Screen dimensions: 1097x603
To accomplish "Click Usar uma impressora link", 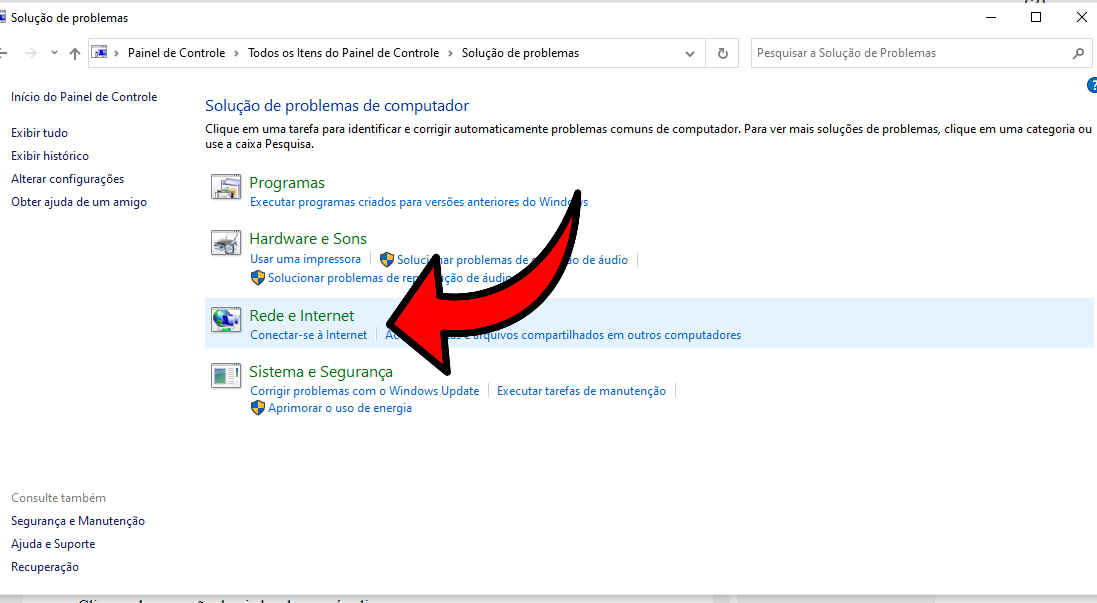I will (x=306, y=259).
